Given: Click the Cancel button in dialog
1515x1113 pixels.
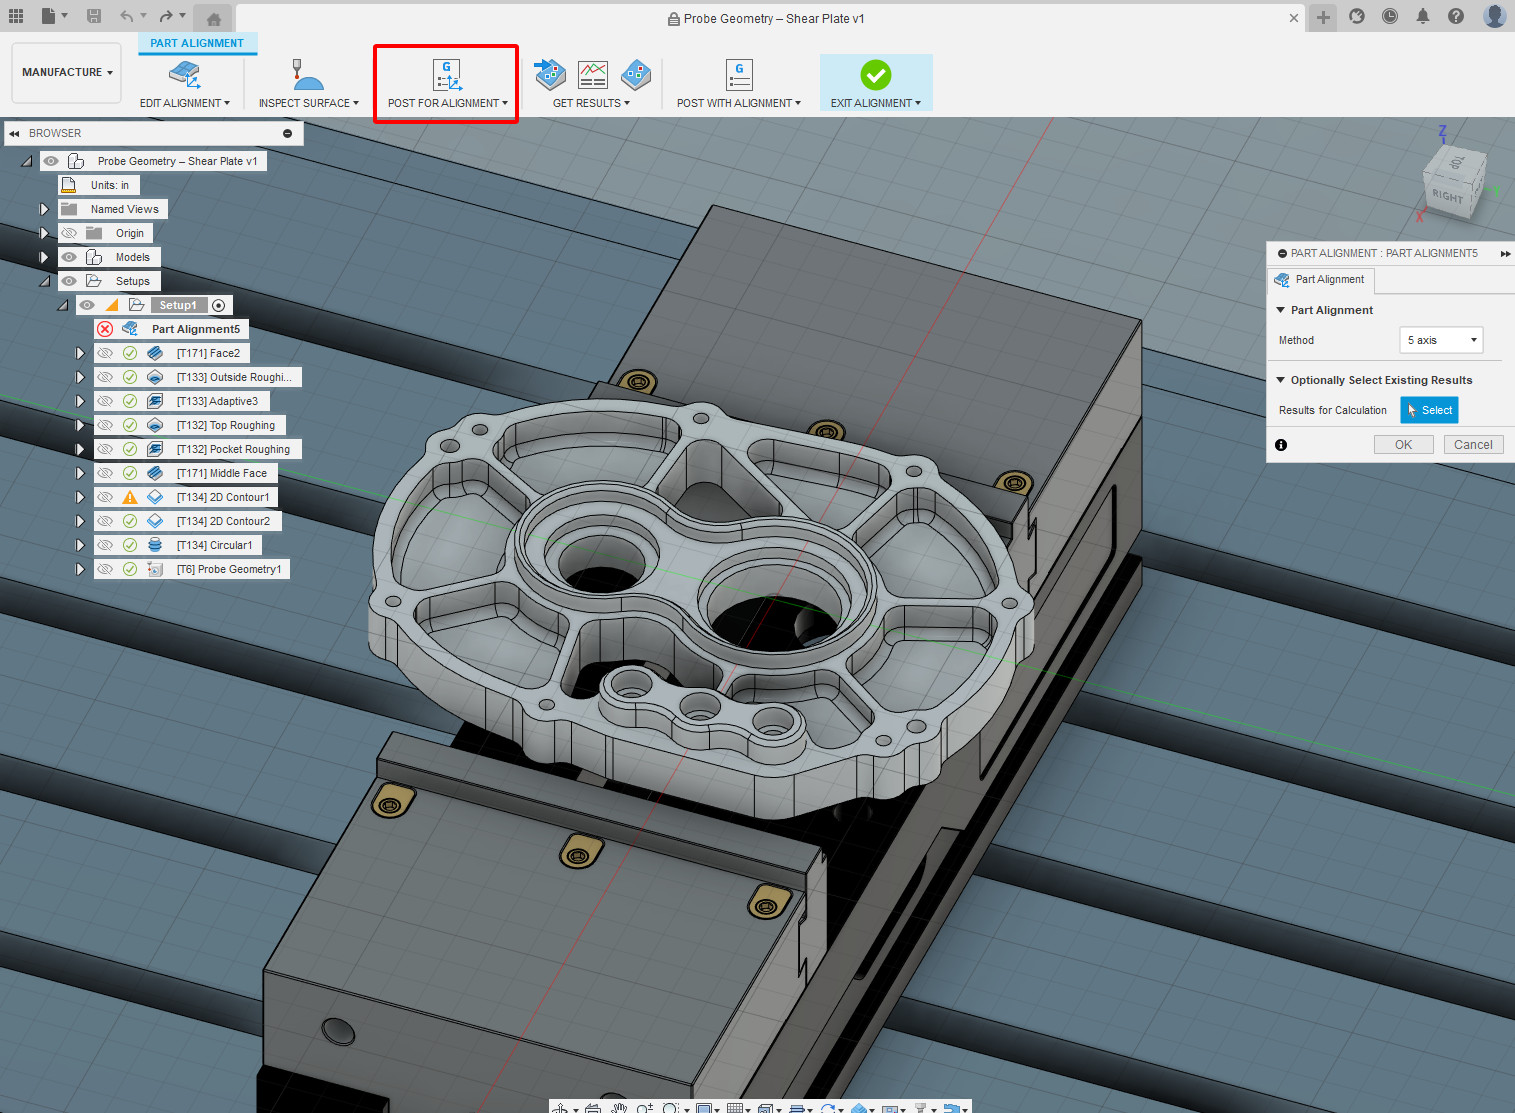Looking at the screenshot, I should click(1473, 445).
